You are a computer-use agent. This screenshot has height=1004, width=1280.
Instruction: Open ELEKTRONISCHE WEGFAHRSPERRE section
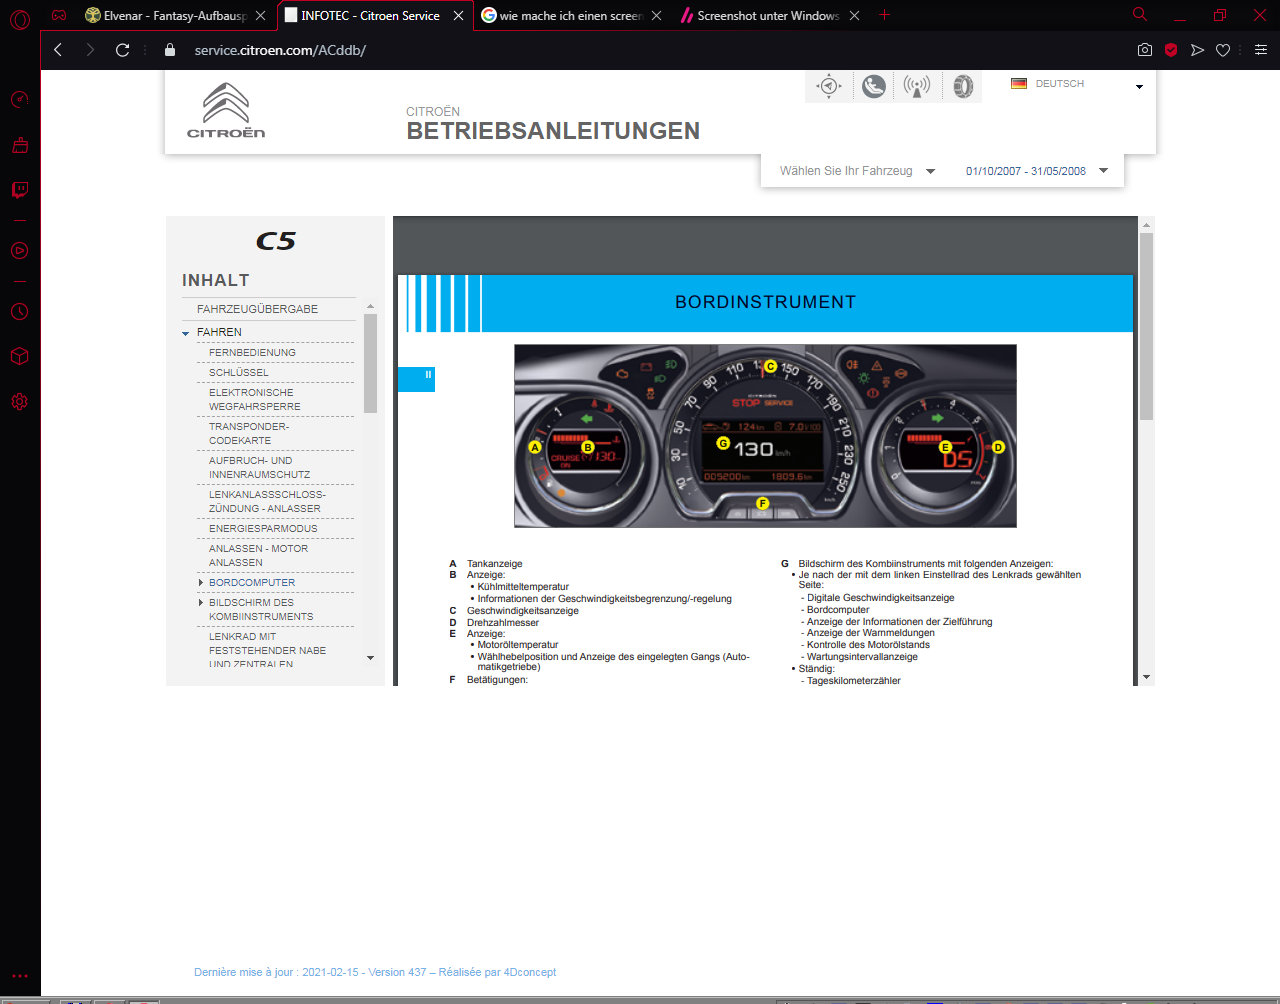pyautogui.click(x=254, y=399)
